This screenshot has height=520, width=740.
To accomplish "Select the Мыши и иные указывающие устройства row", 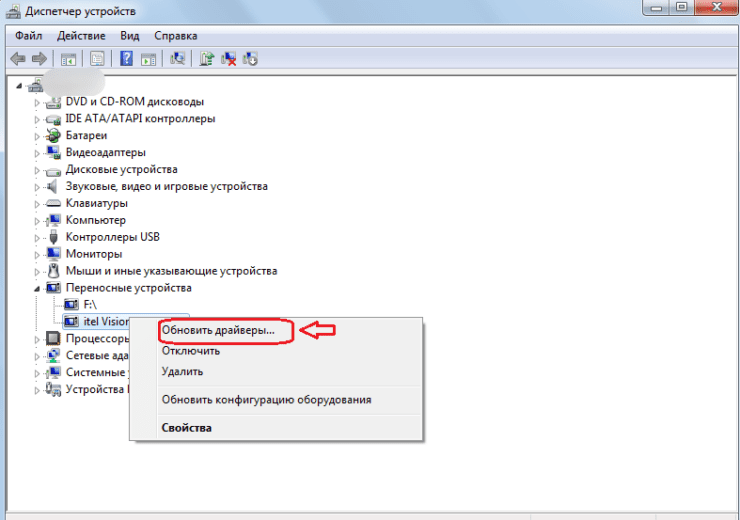I will (x=171, y=271).
